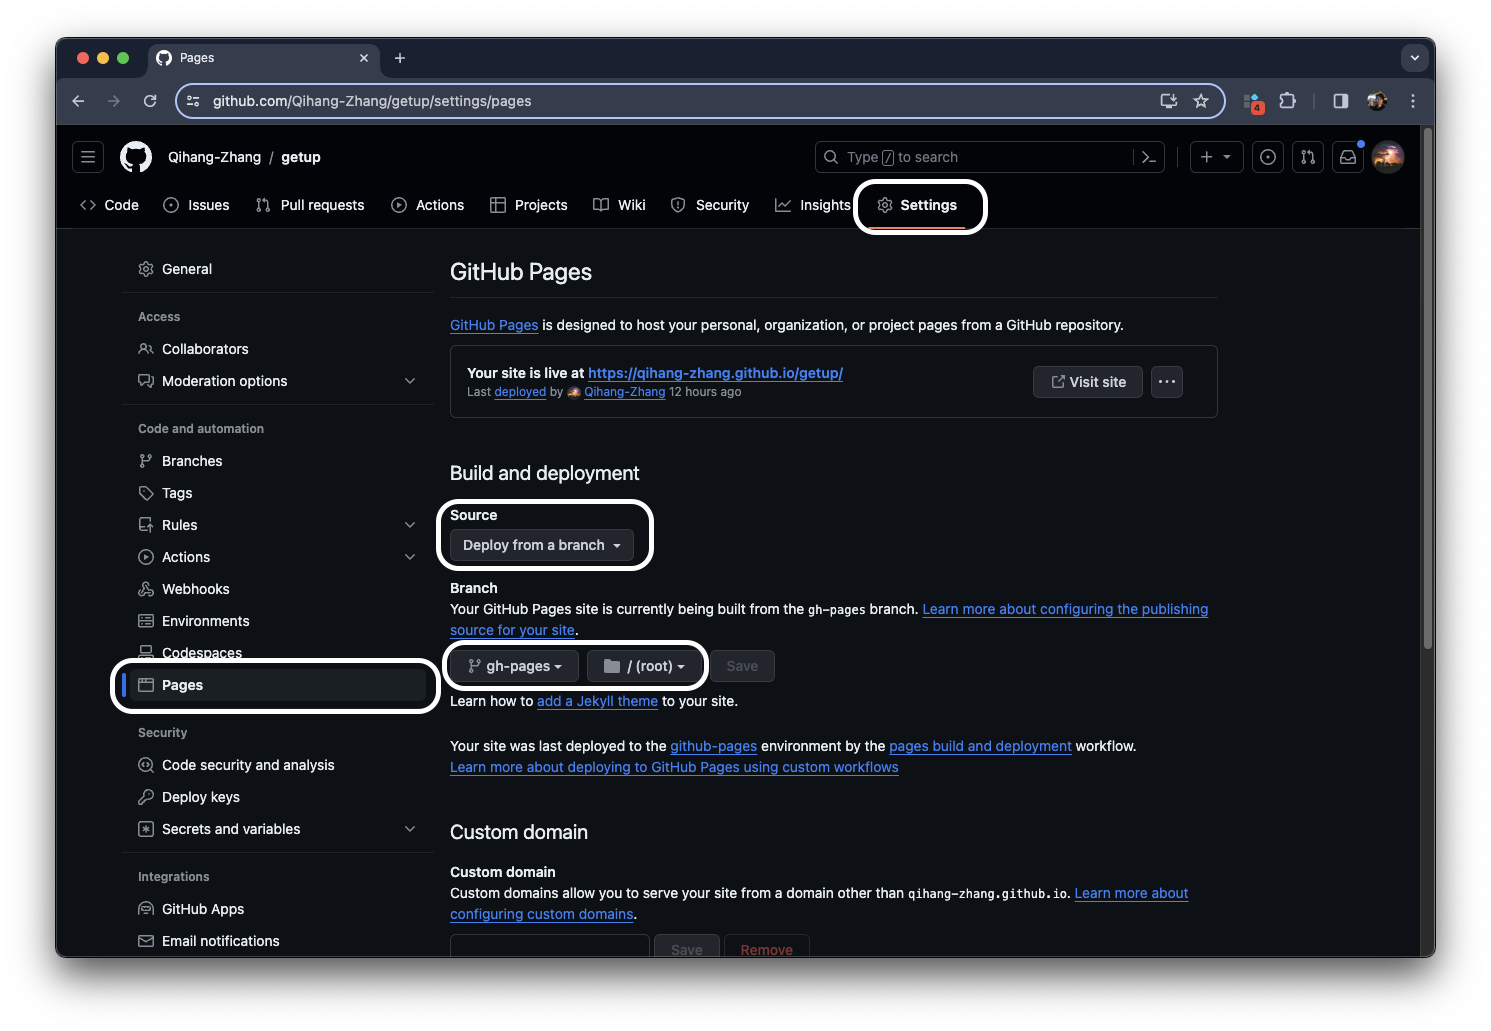Screen dimensions: 1491x1031
Task: Switch to the Issues tab
Action: (196, 205)
